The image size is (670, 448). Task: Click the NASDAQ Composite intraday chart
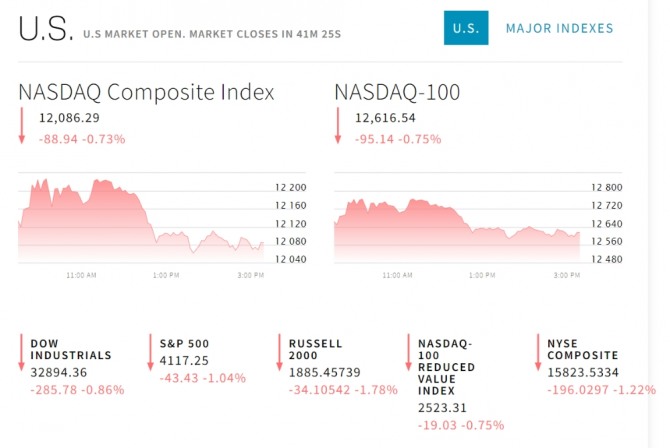click(140, 222)
